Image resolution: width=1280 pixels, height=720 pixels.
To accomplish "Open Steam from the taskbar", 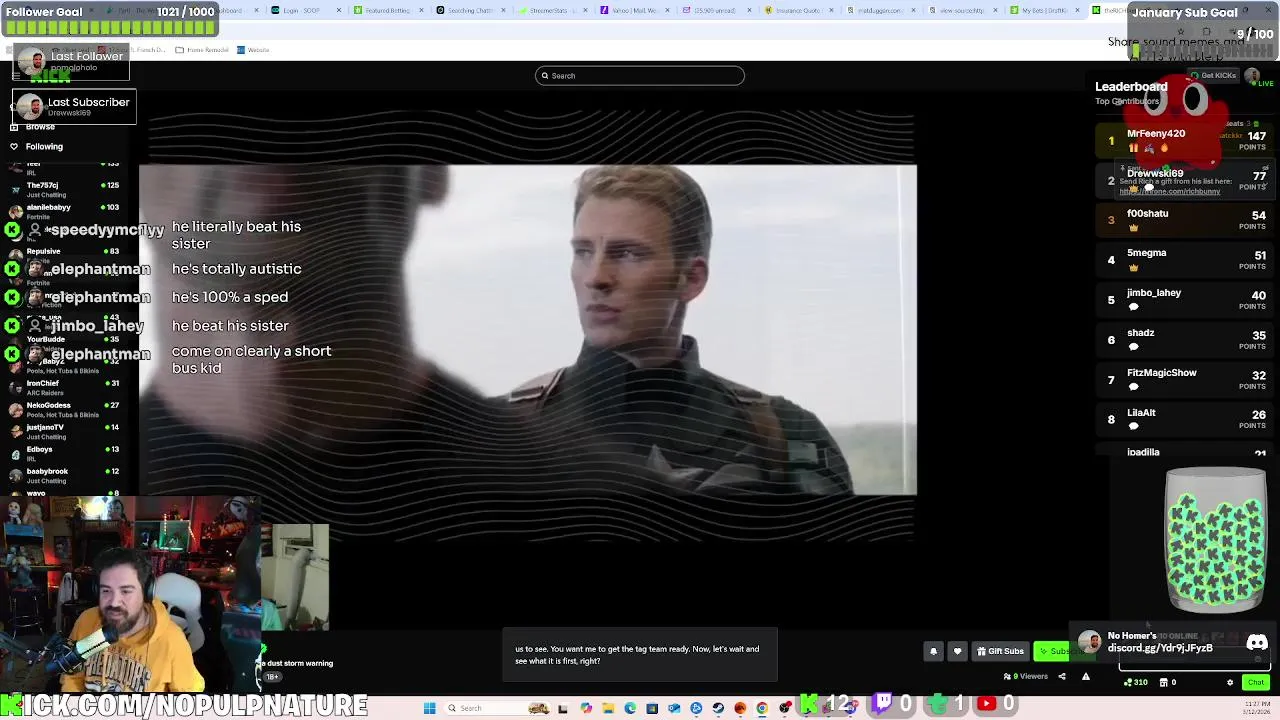I will pos(718,708).
